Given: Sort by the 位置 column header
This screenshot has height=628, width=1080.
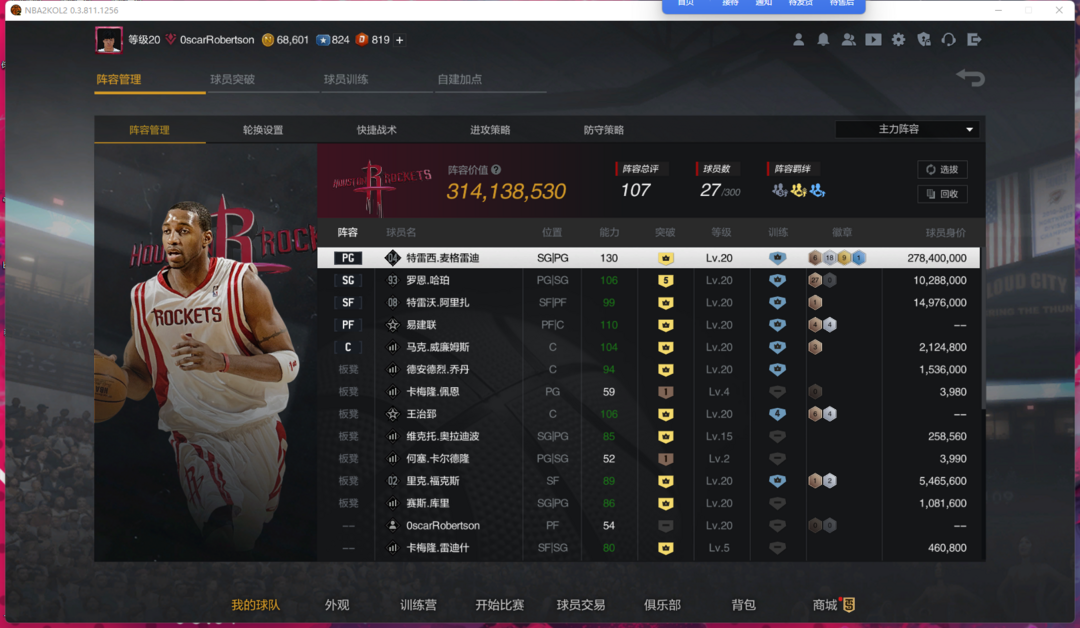Looking at the screenshot, I should [552, 233].
